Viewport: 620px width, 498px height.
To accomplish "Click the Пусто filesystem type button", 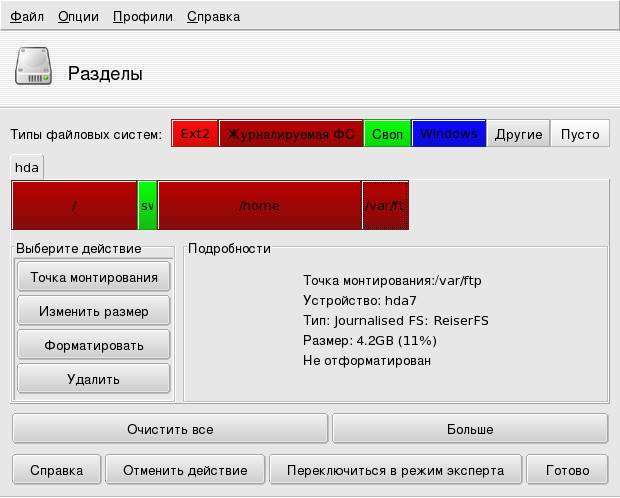I will 579,134.
